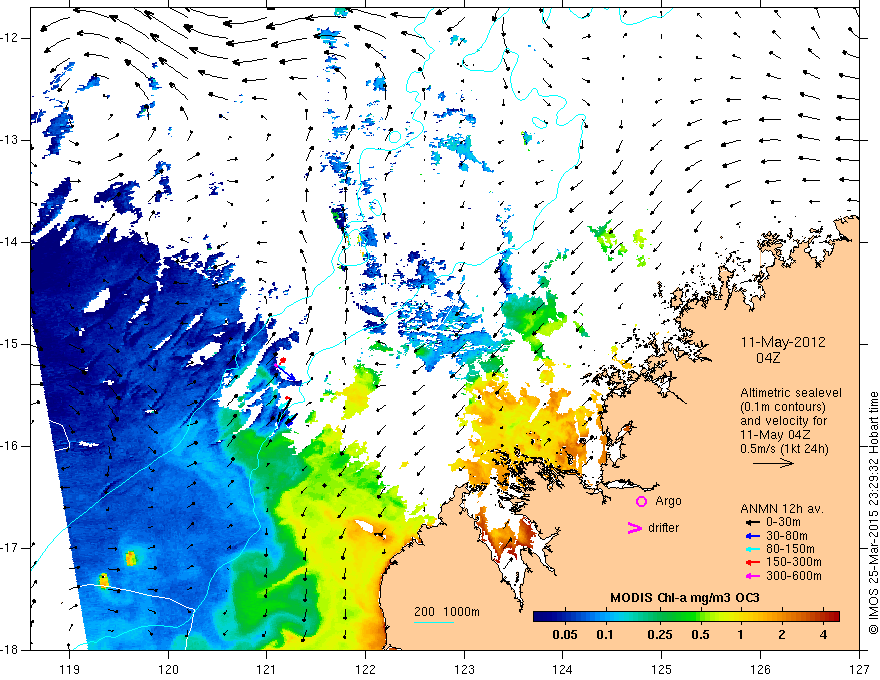The height and width of the screenshot is (680, 880).
Task: Click the 'drifter' legend label
Action: [663, 528]
